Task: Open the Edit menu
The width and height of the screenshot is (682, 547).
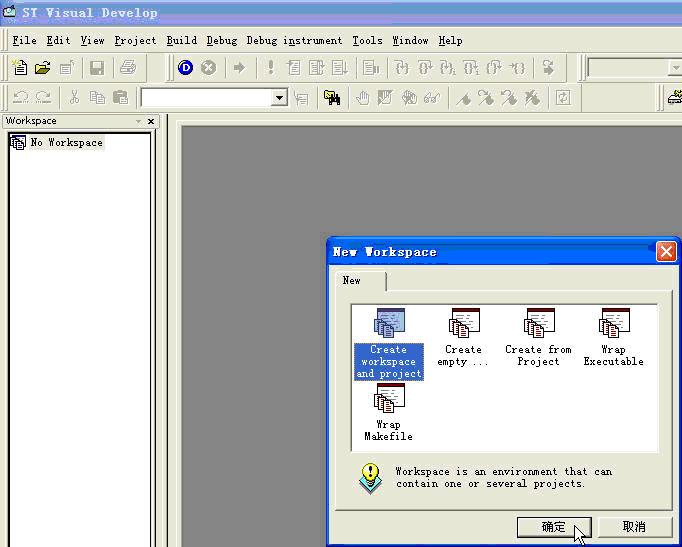Action: coord(58,40)
